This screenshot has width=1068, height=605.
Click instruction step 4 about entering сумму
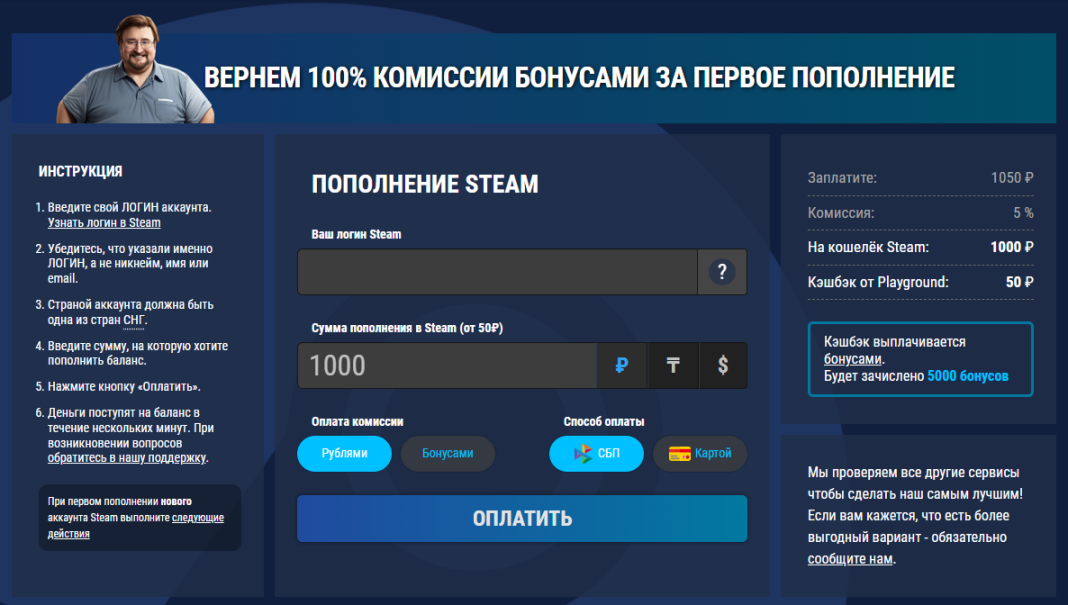pos(132,354)
